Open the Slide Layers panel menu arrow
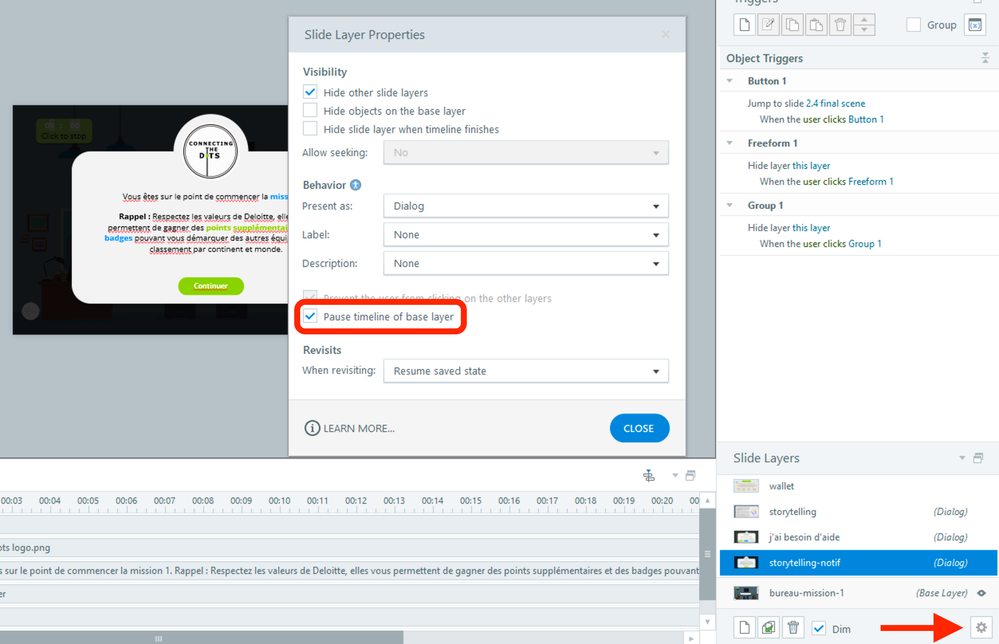This screenshot has height=644, width=999. tap(962, 458)
